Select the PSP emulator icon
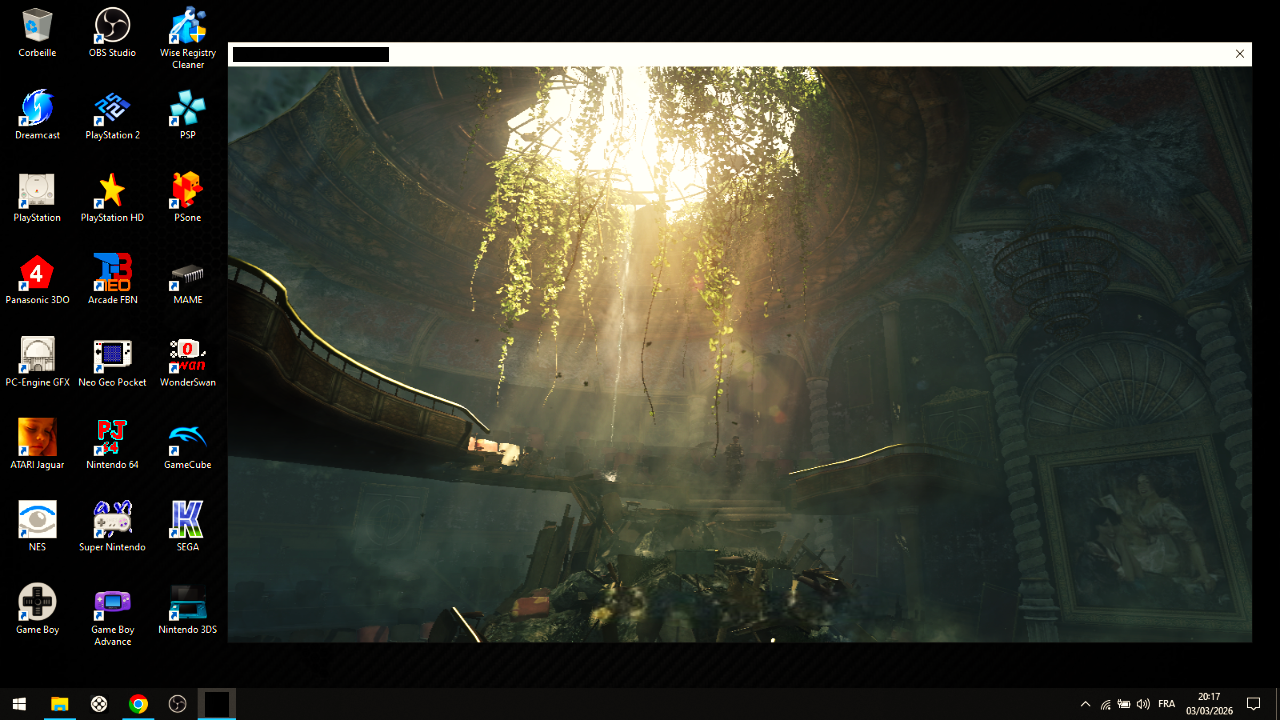This screenshot has height=720, width=1280. (x=187, y=108)
